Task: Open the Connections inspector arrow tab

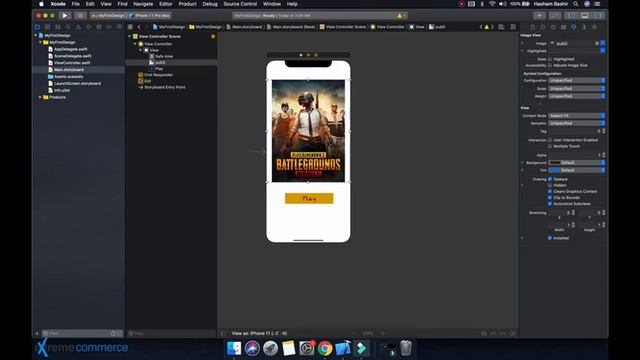Action: (x=594, y=27)
